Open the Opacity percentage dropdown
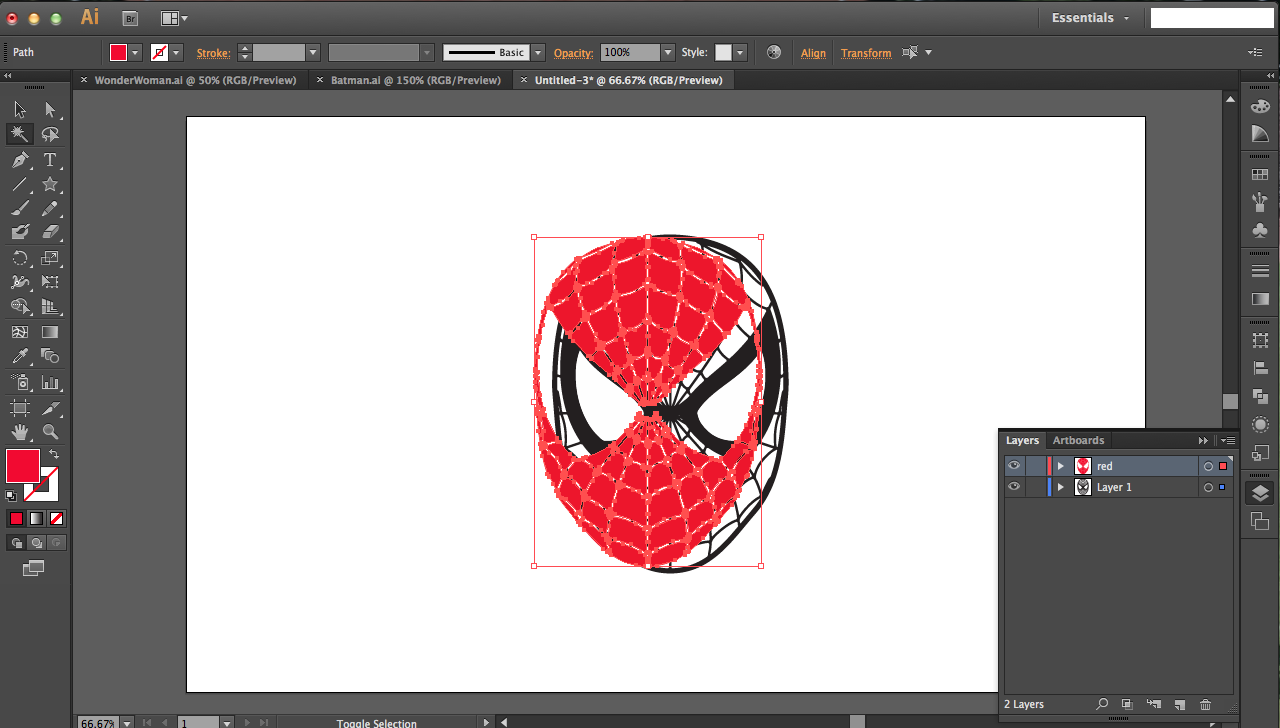The width and height of the screenshot is (1280, 728). pos(668,52)
